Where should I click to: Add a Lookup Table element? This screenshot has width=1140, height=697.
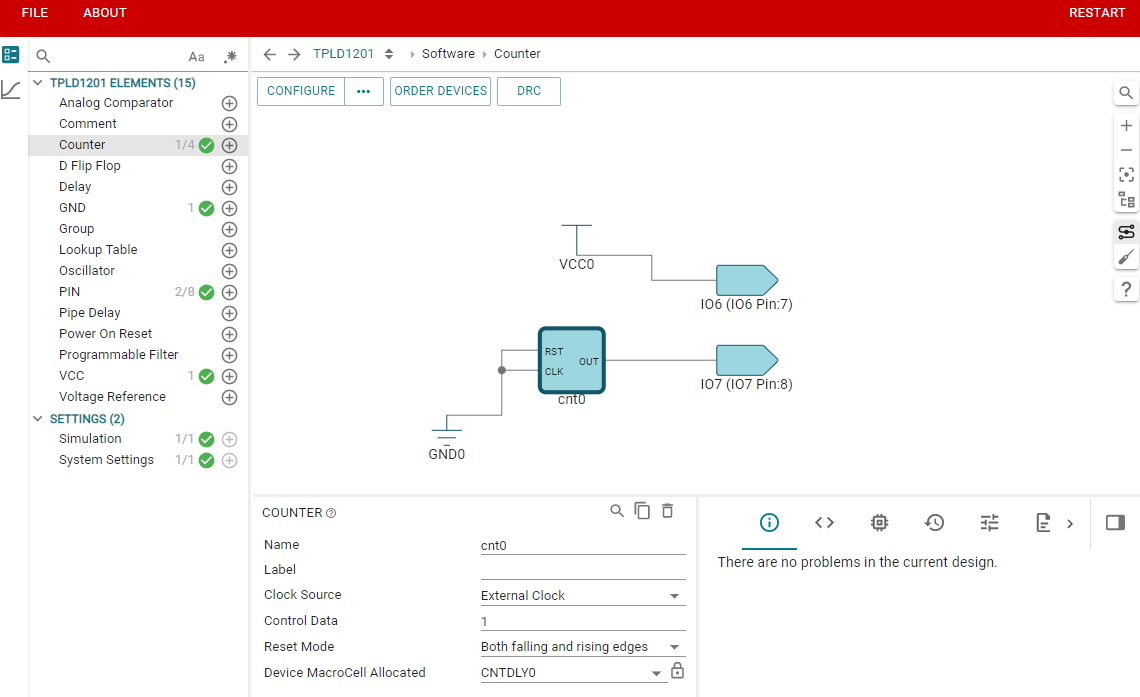pyautogui.click(x=229, y=251)
